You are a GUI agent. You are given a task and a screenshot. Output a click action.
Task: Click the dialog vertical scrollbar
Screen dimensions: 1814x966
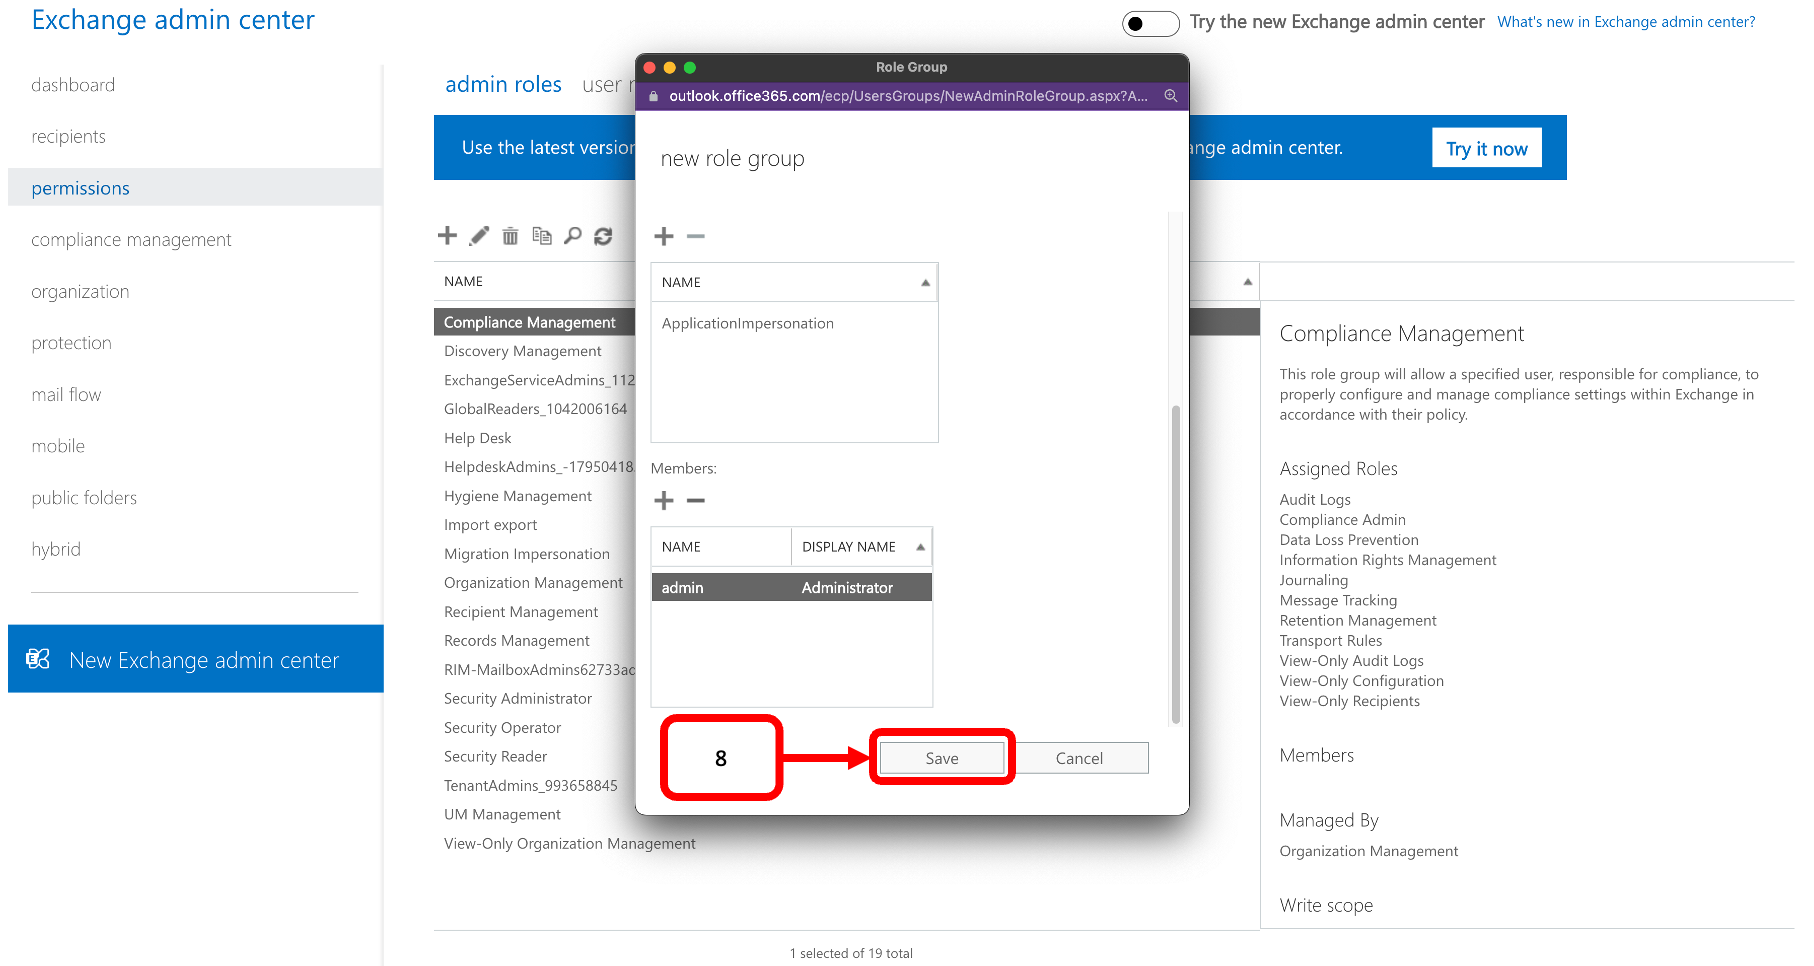[1175, 560]
